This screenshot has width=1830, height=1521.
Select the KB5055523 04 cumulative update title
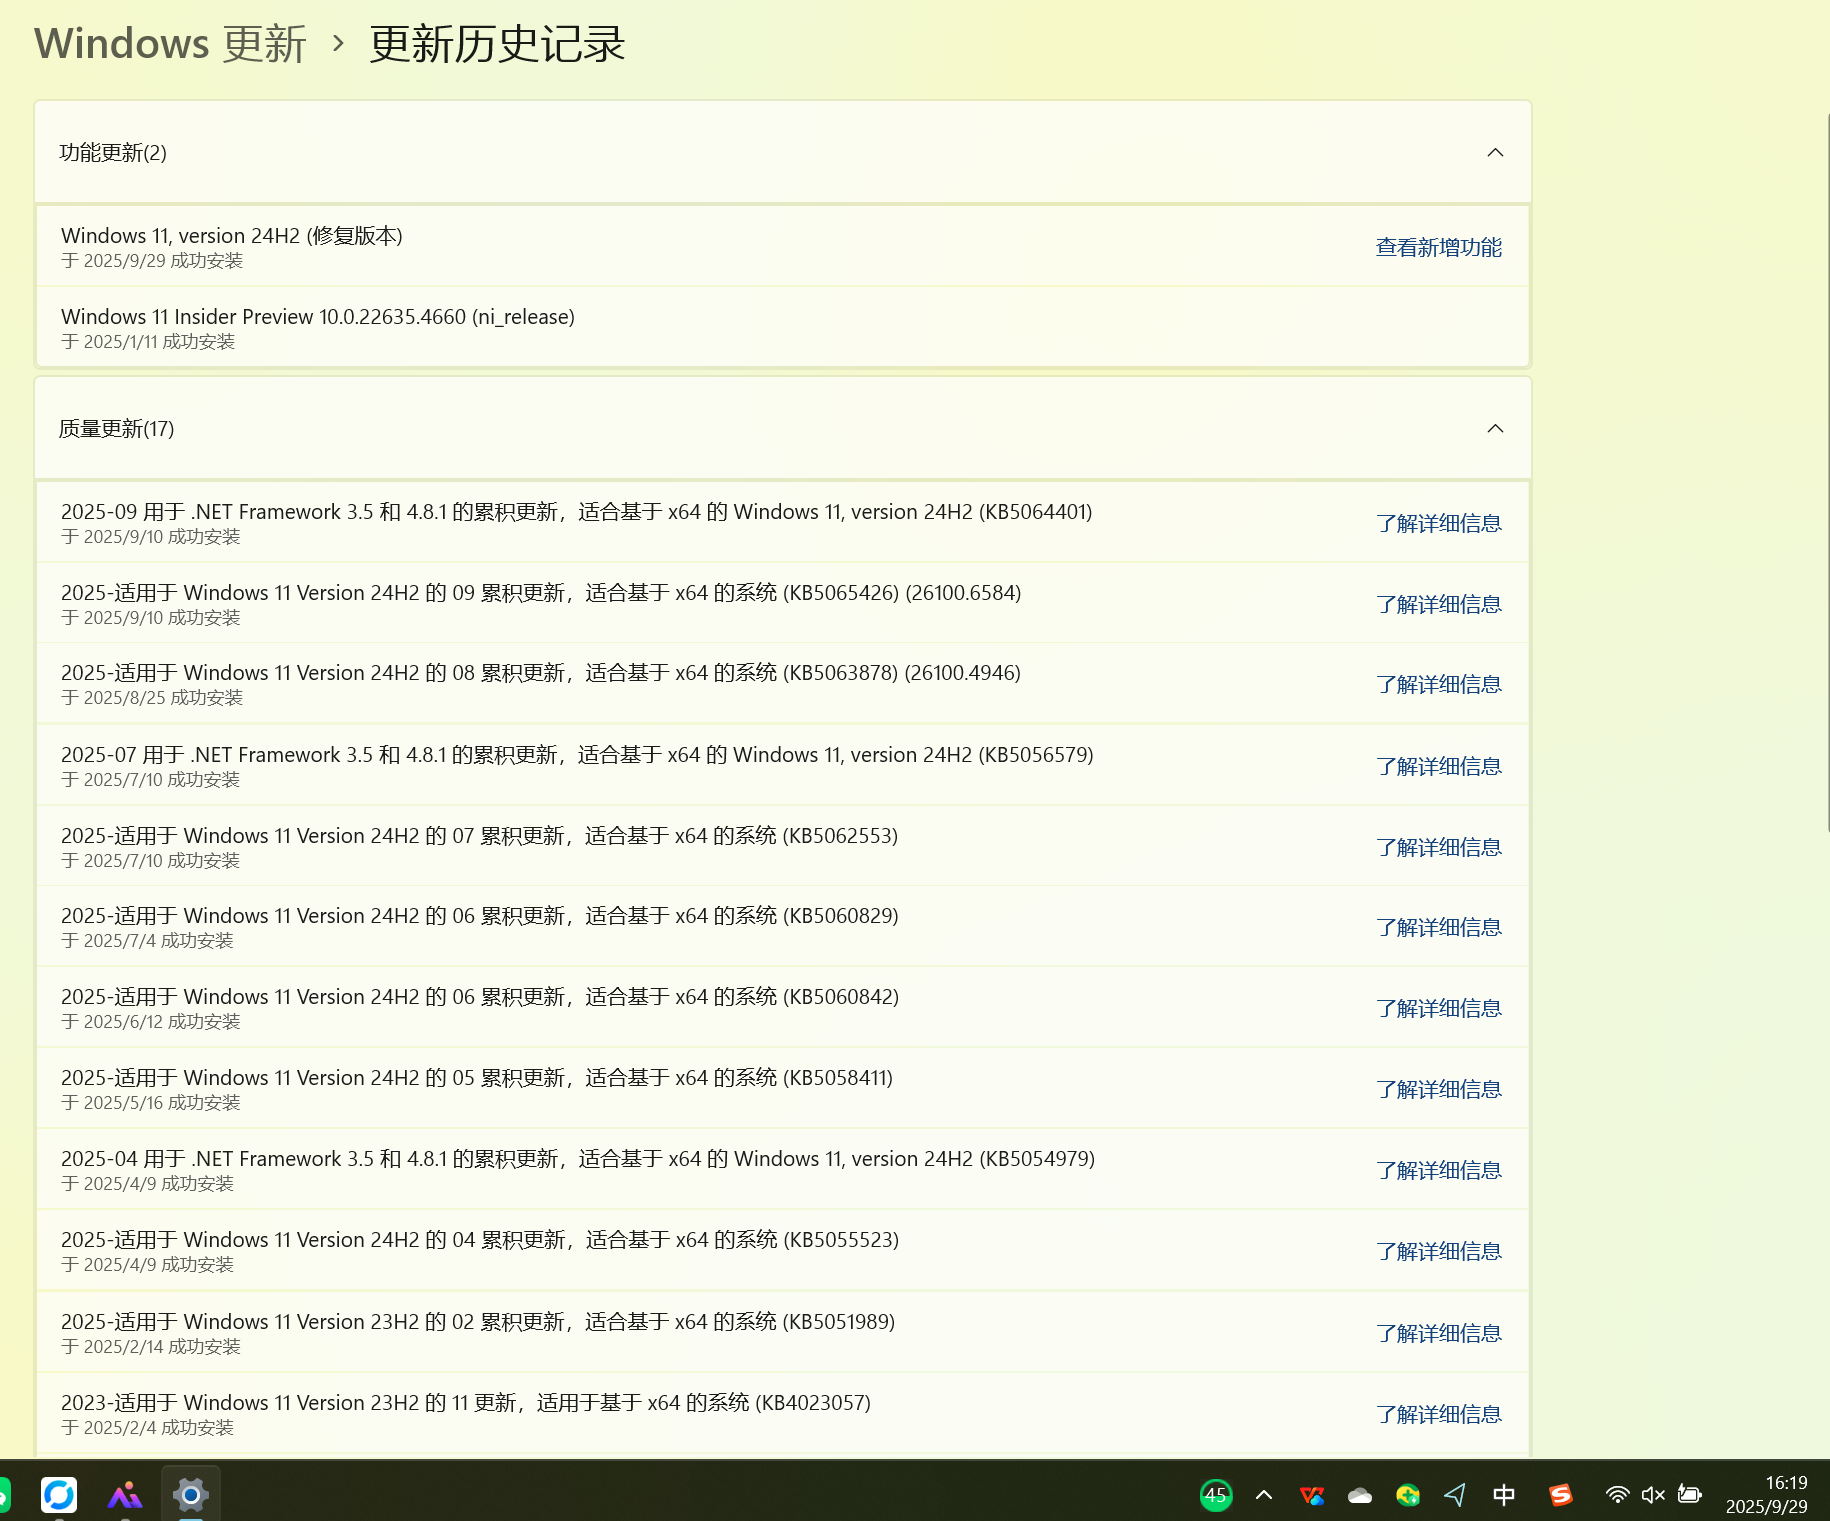[x=480, y=1239]
